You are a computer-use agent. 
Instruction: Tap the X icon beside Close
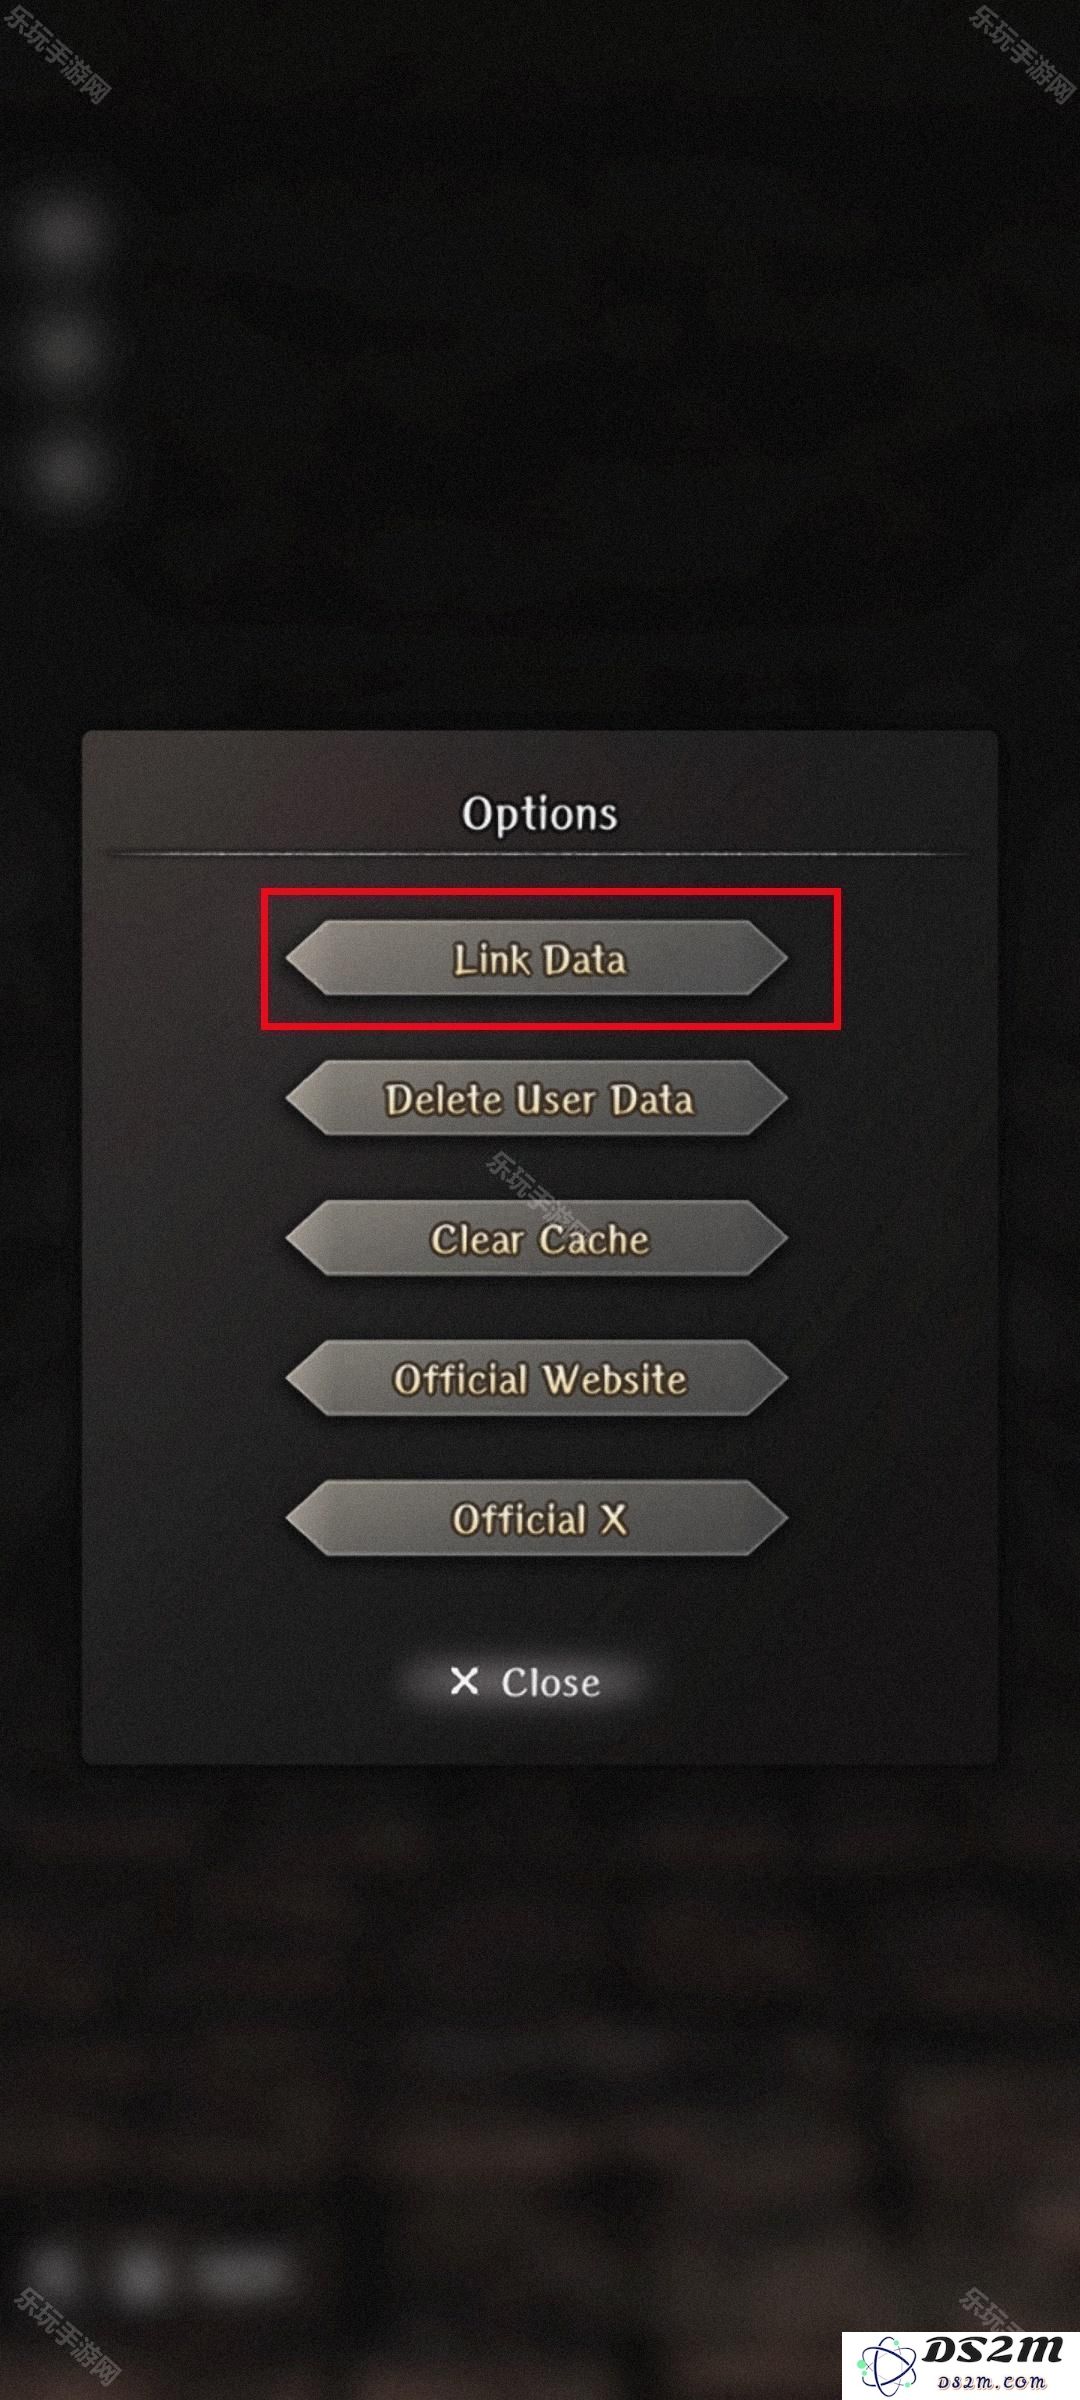point(464,1681)
